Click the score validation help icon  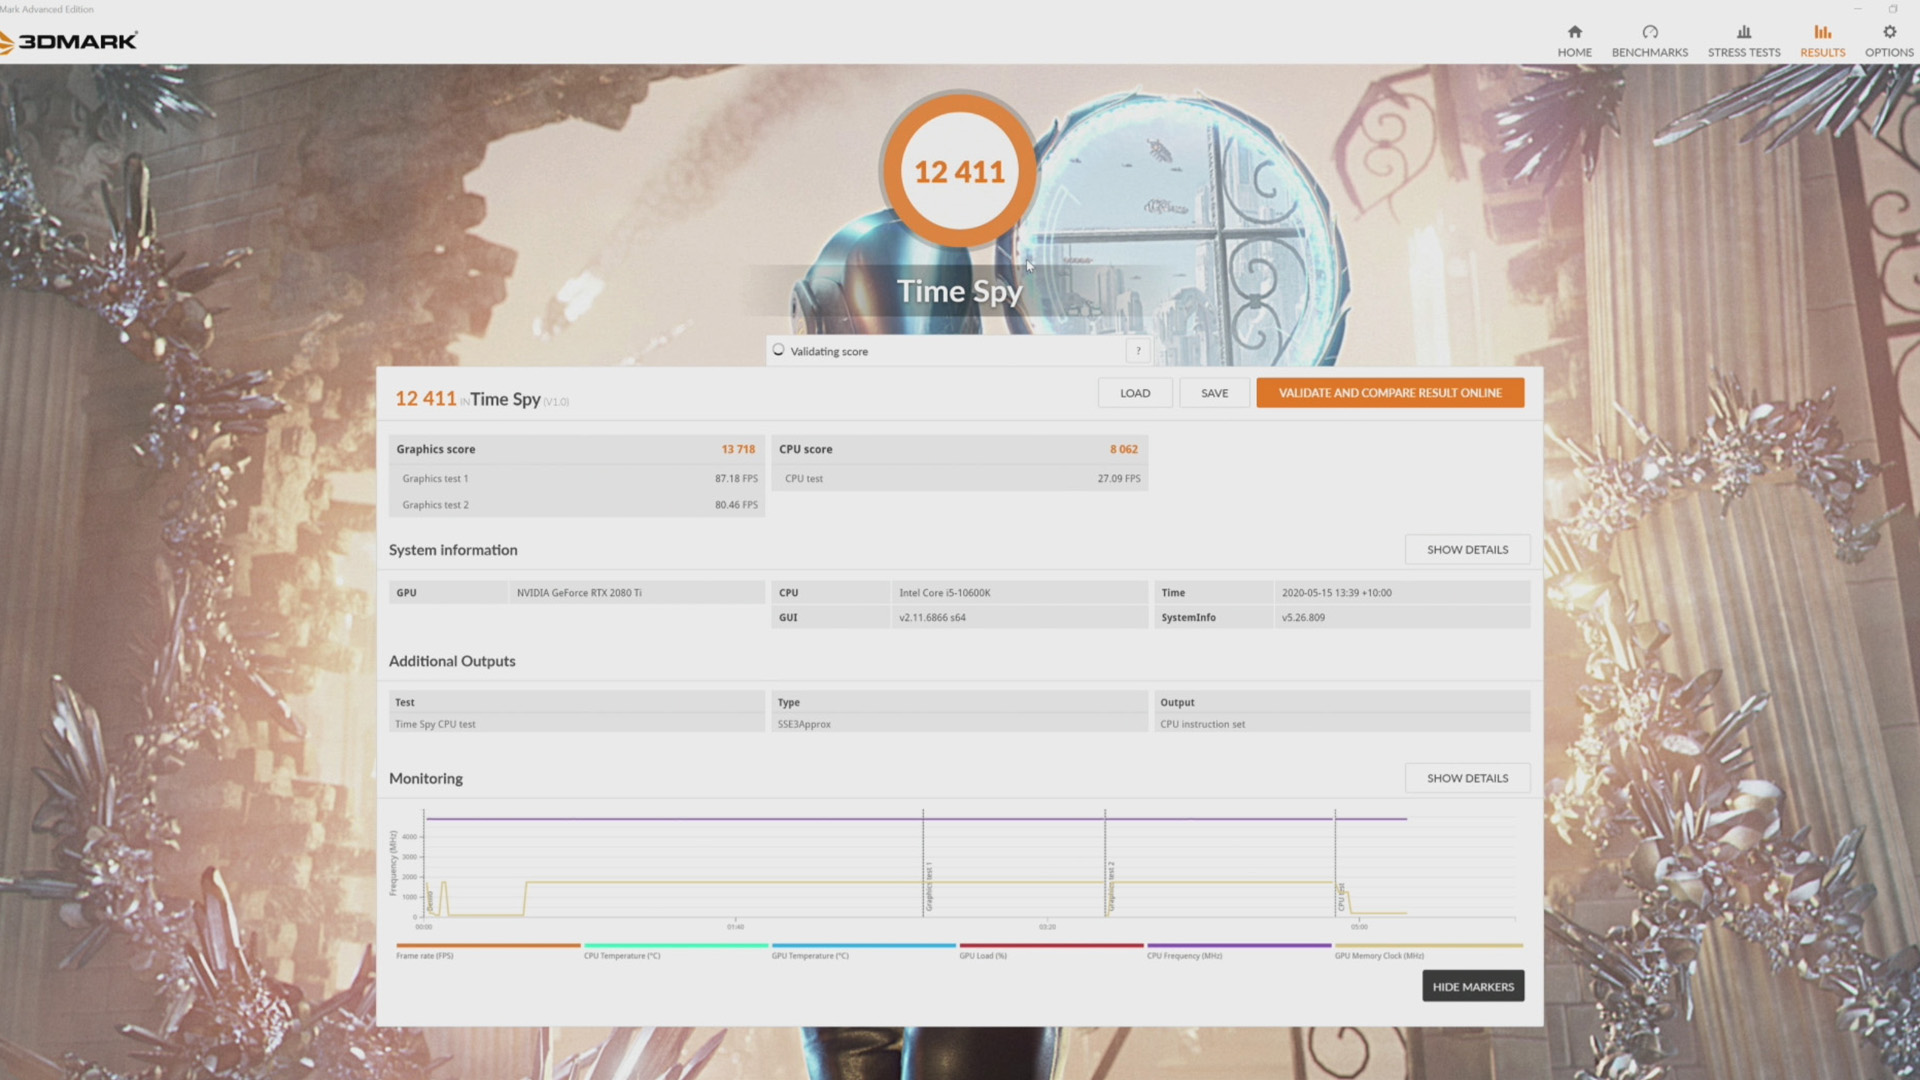click(1137, 351)
